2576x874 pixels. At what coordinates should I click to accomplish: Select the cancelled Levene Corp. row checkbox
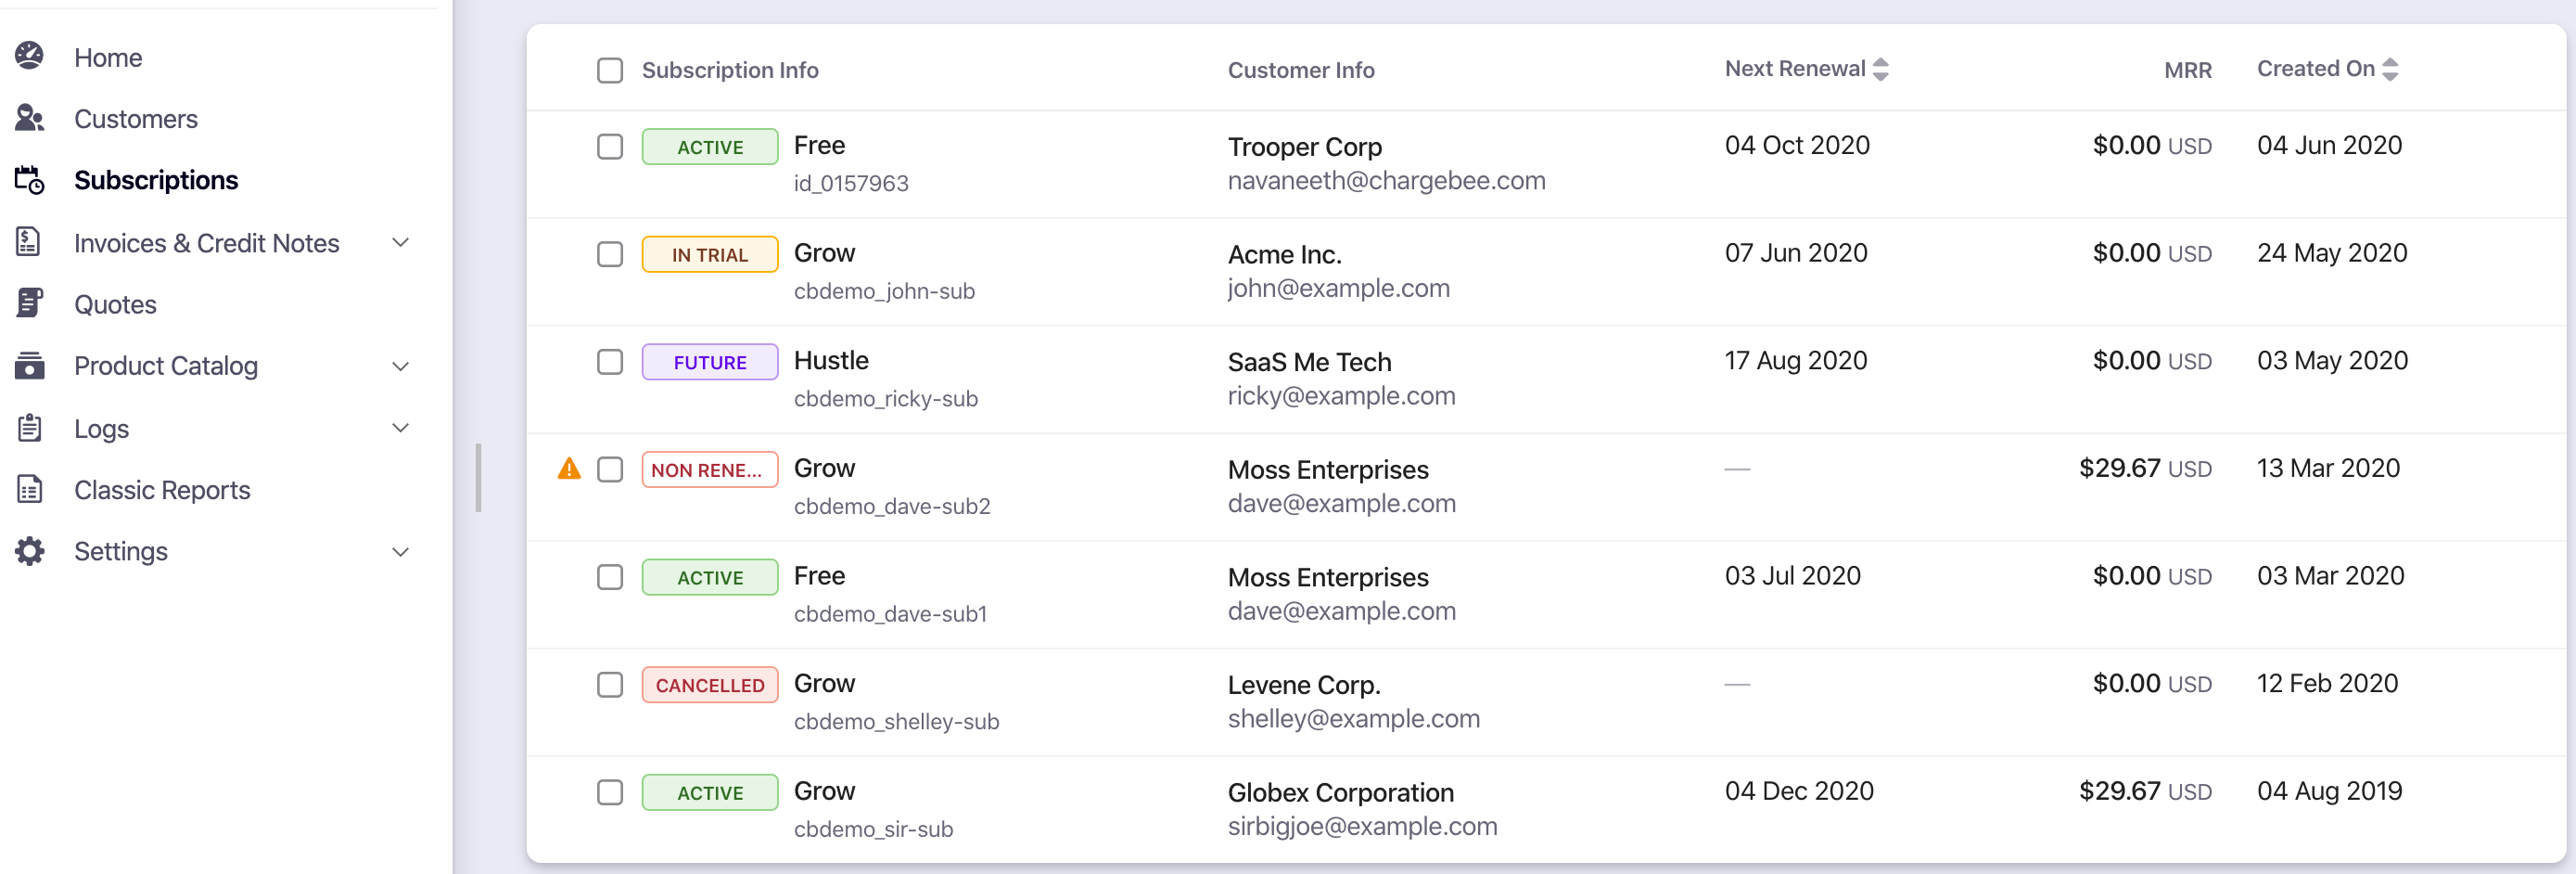click(609, 684)
